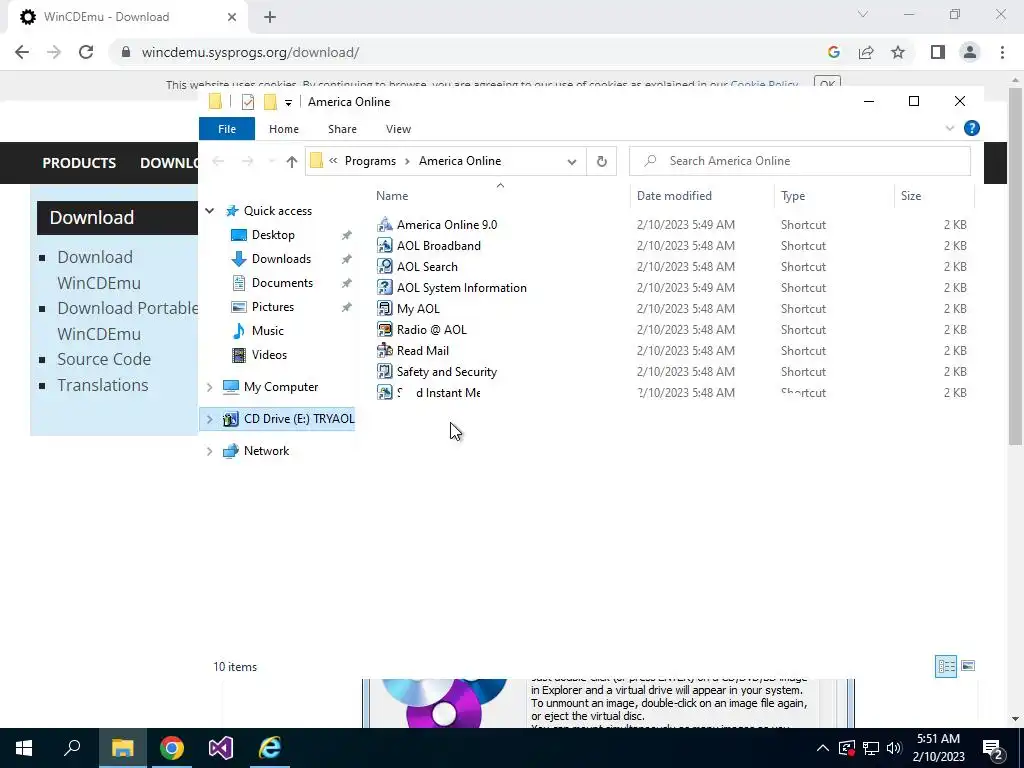The height and width of the screenshot is (768, 1024).
Task: Click the Chrome address bar URL
Action: (x=250, y=52)
